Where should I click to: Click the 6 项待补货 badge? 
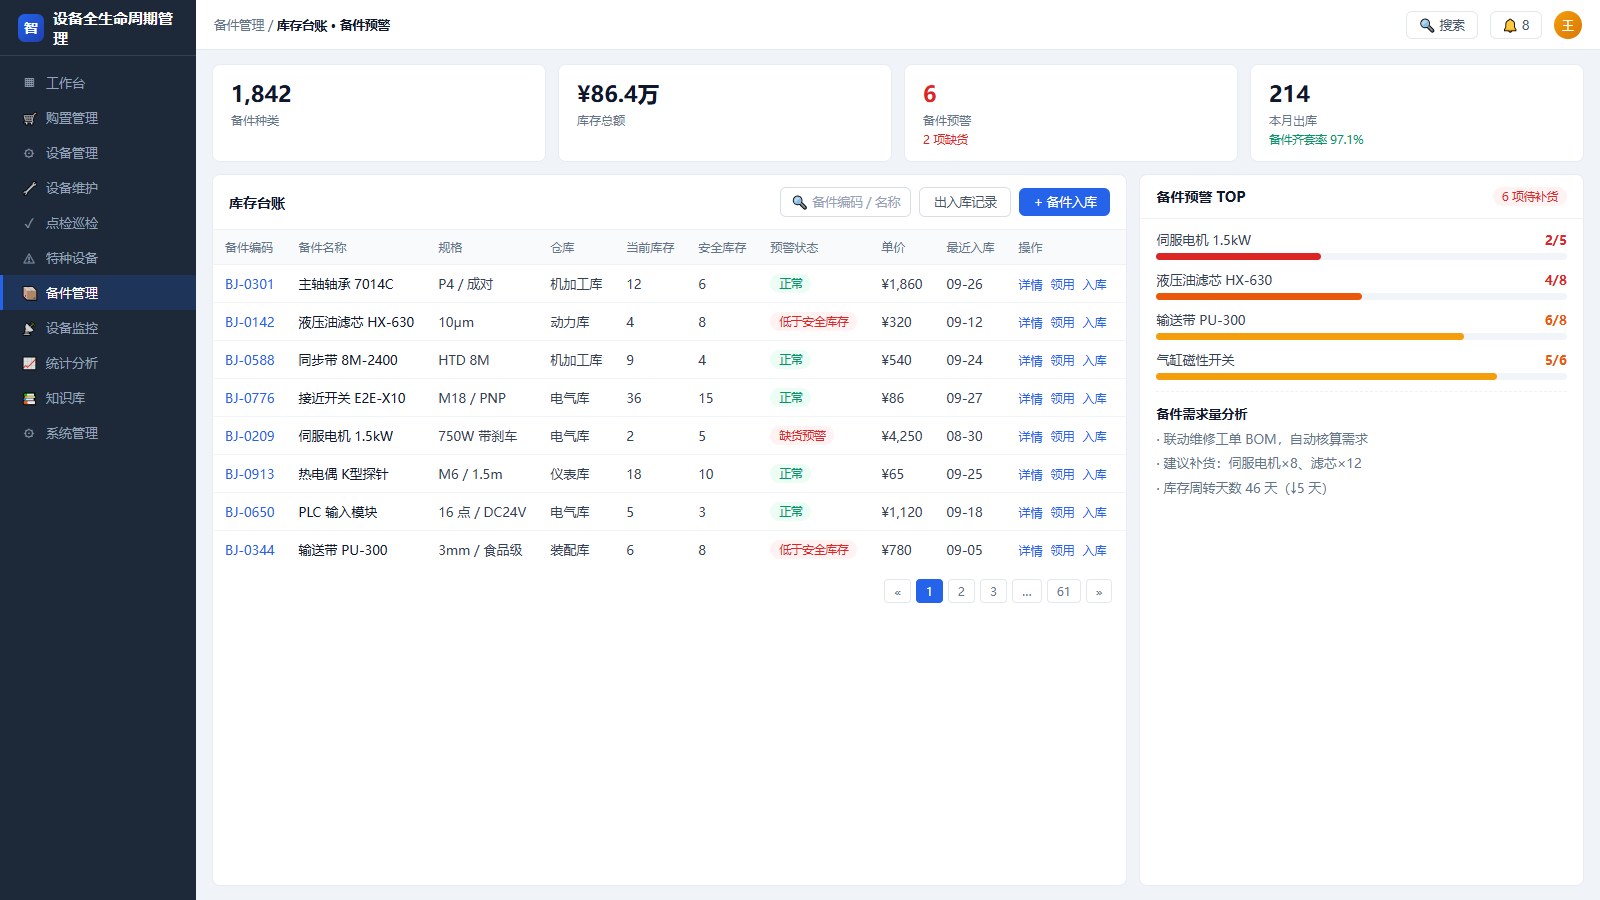coord(1529,197)
